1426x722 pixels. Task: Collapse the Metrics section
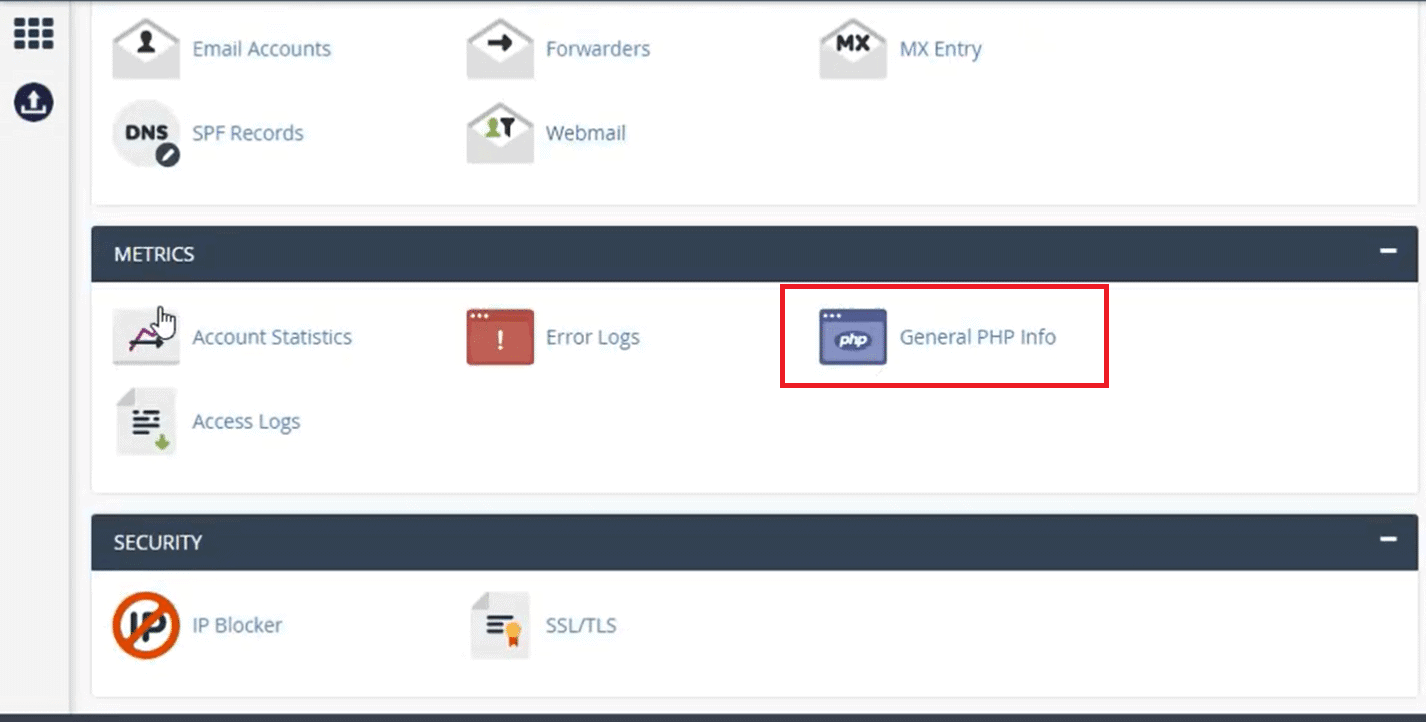pyautogui.click(x=1388, y=251)
